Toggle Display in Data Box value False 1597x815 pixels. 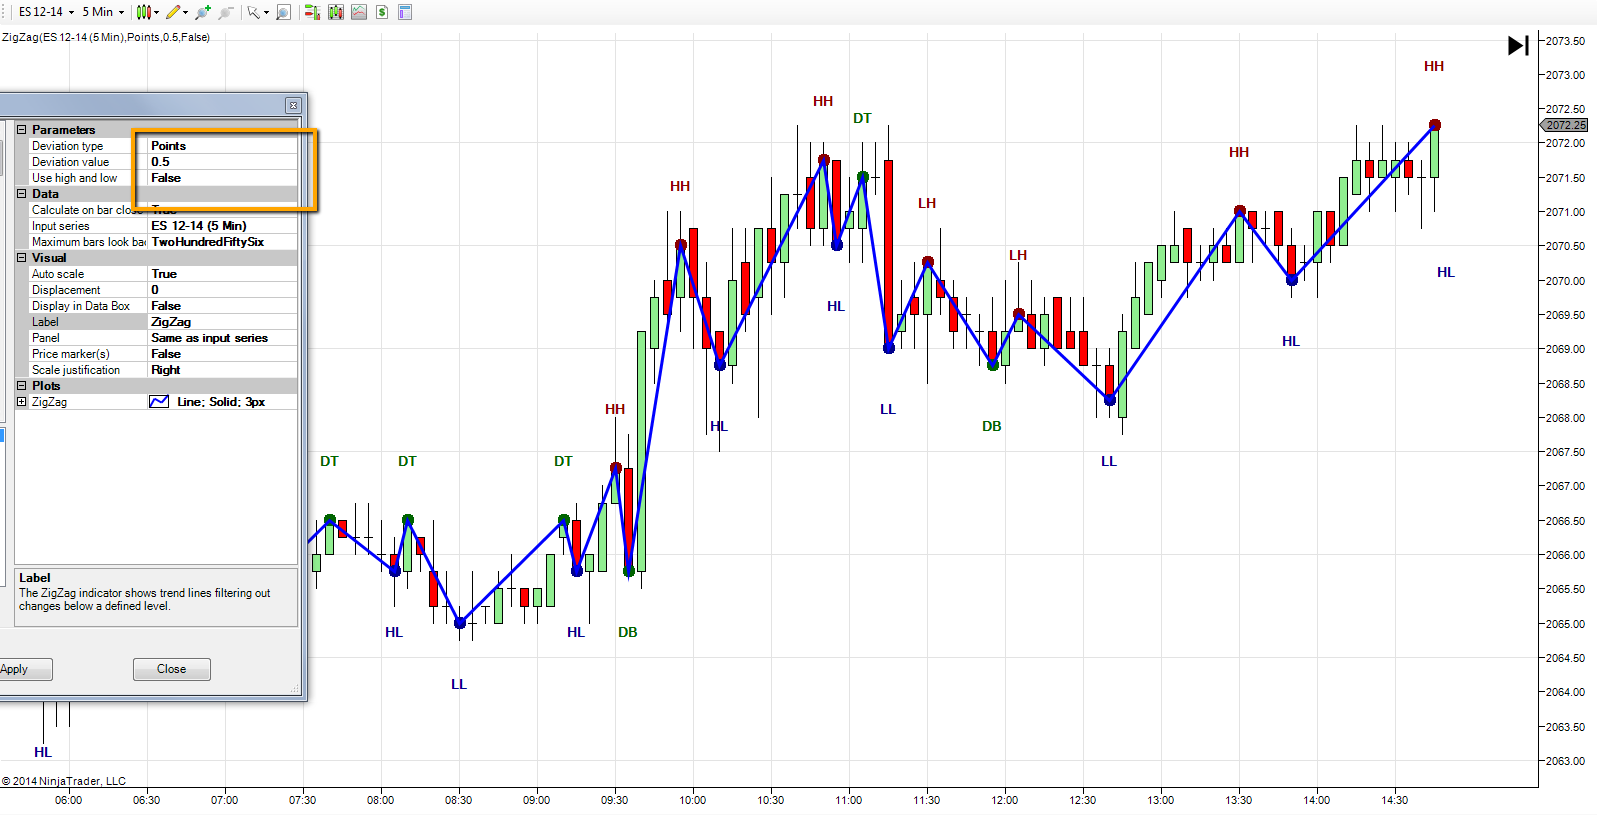(222, 306)
